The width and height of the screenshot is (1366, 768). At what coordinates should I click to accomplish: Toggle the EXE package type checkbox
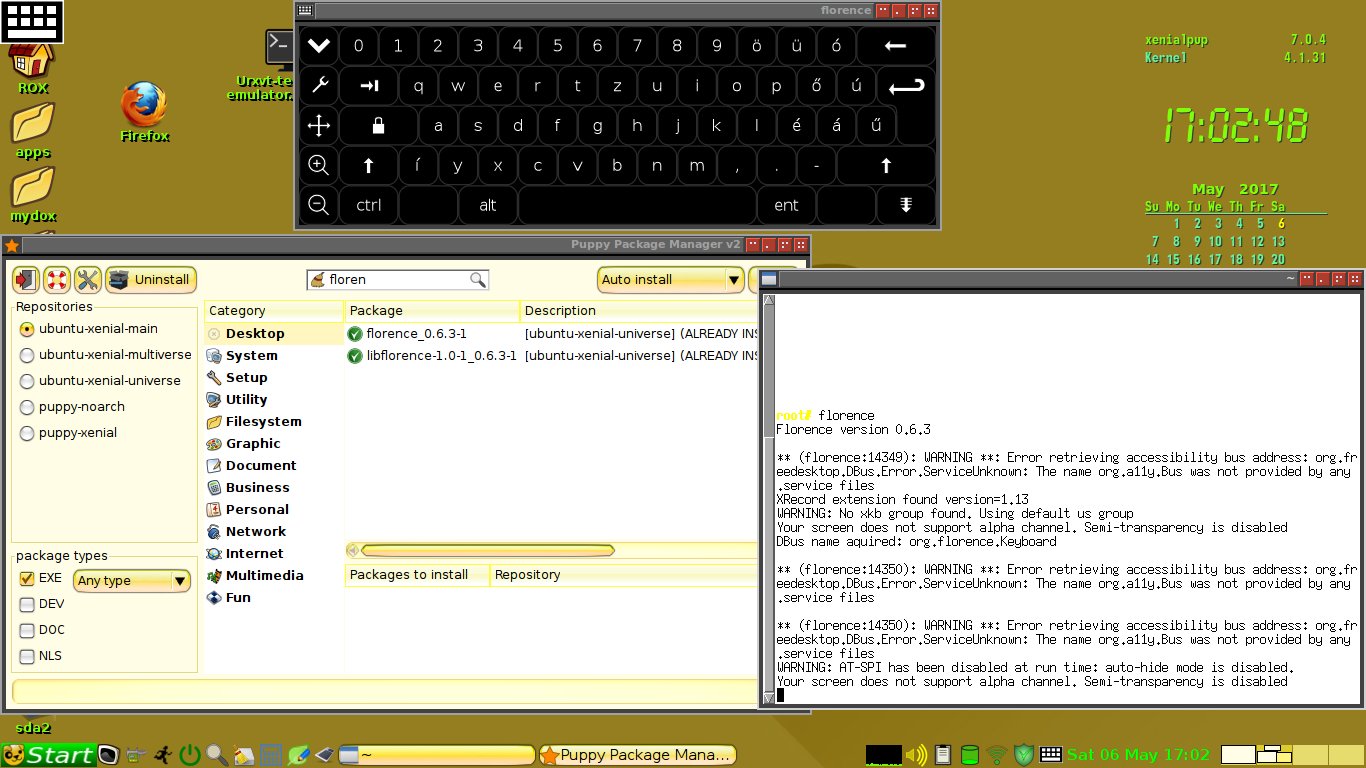tap(27, 578)
